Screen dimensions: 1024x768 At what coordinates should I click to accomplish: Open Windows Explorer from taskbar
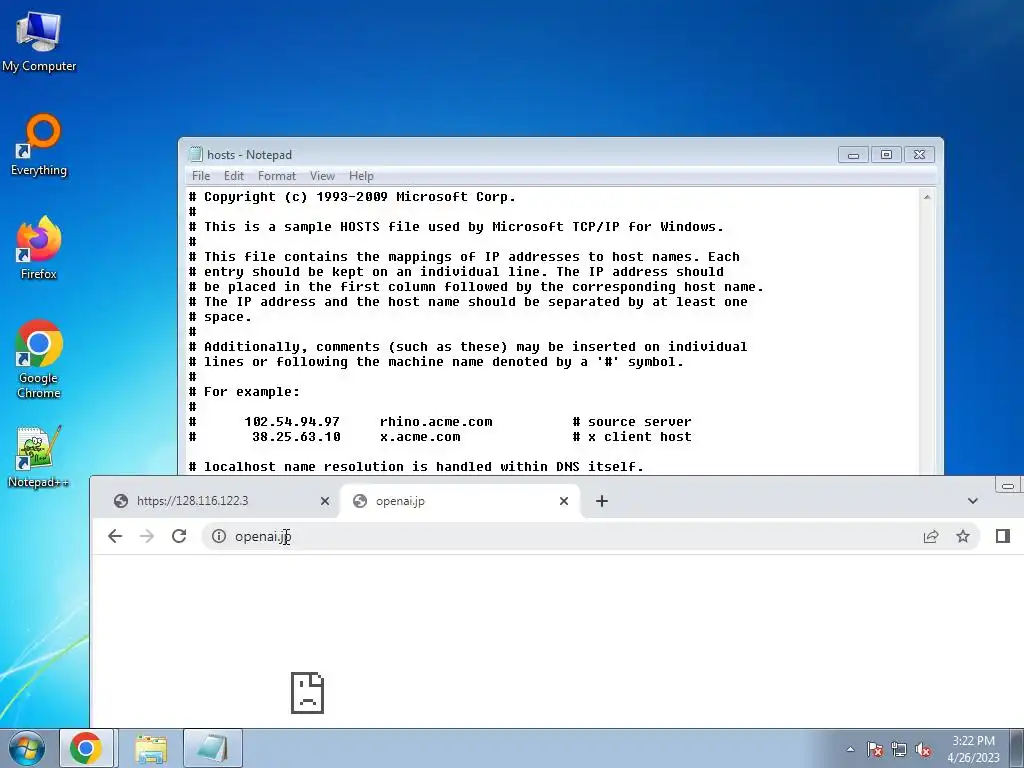coord(151,748)
